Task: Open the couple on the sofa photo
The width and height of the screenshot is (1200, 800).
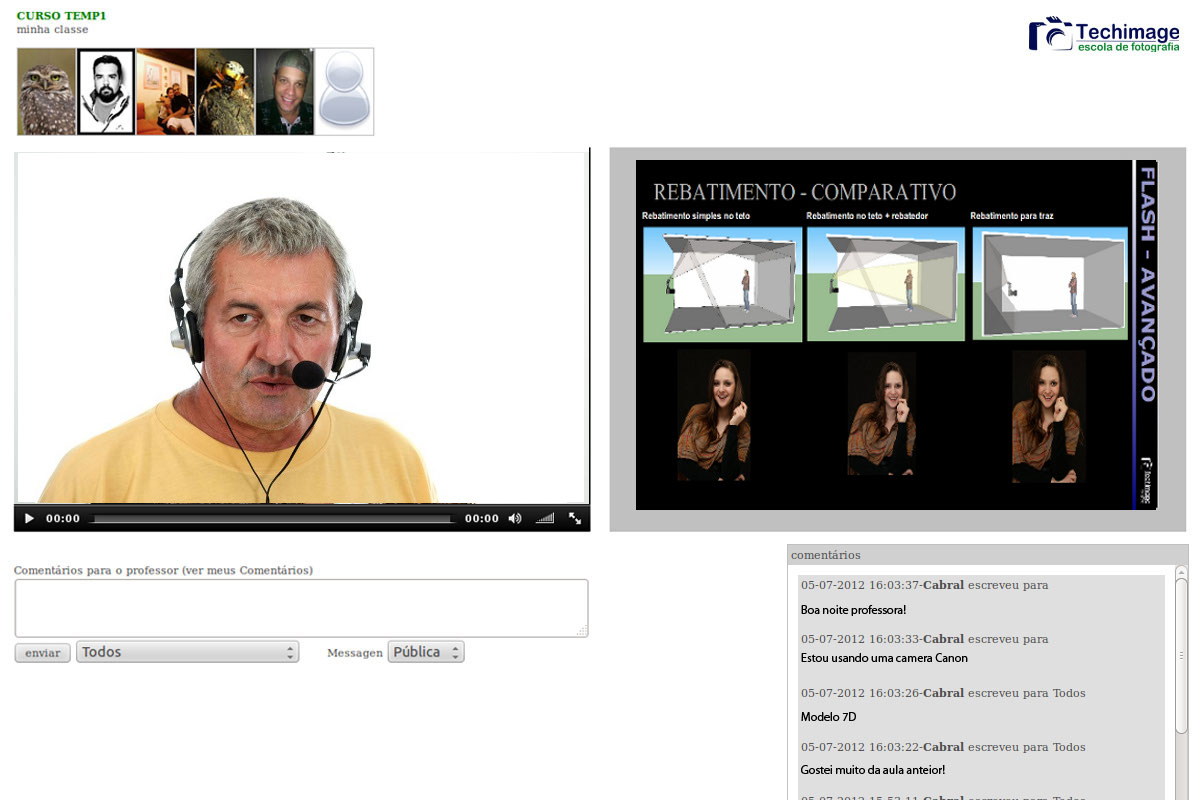Action: (166, 91)
